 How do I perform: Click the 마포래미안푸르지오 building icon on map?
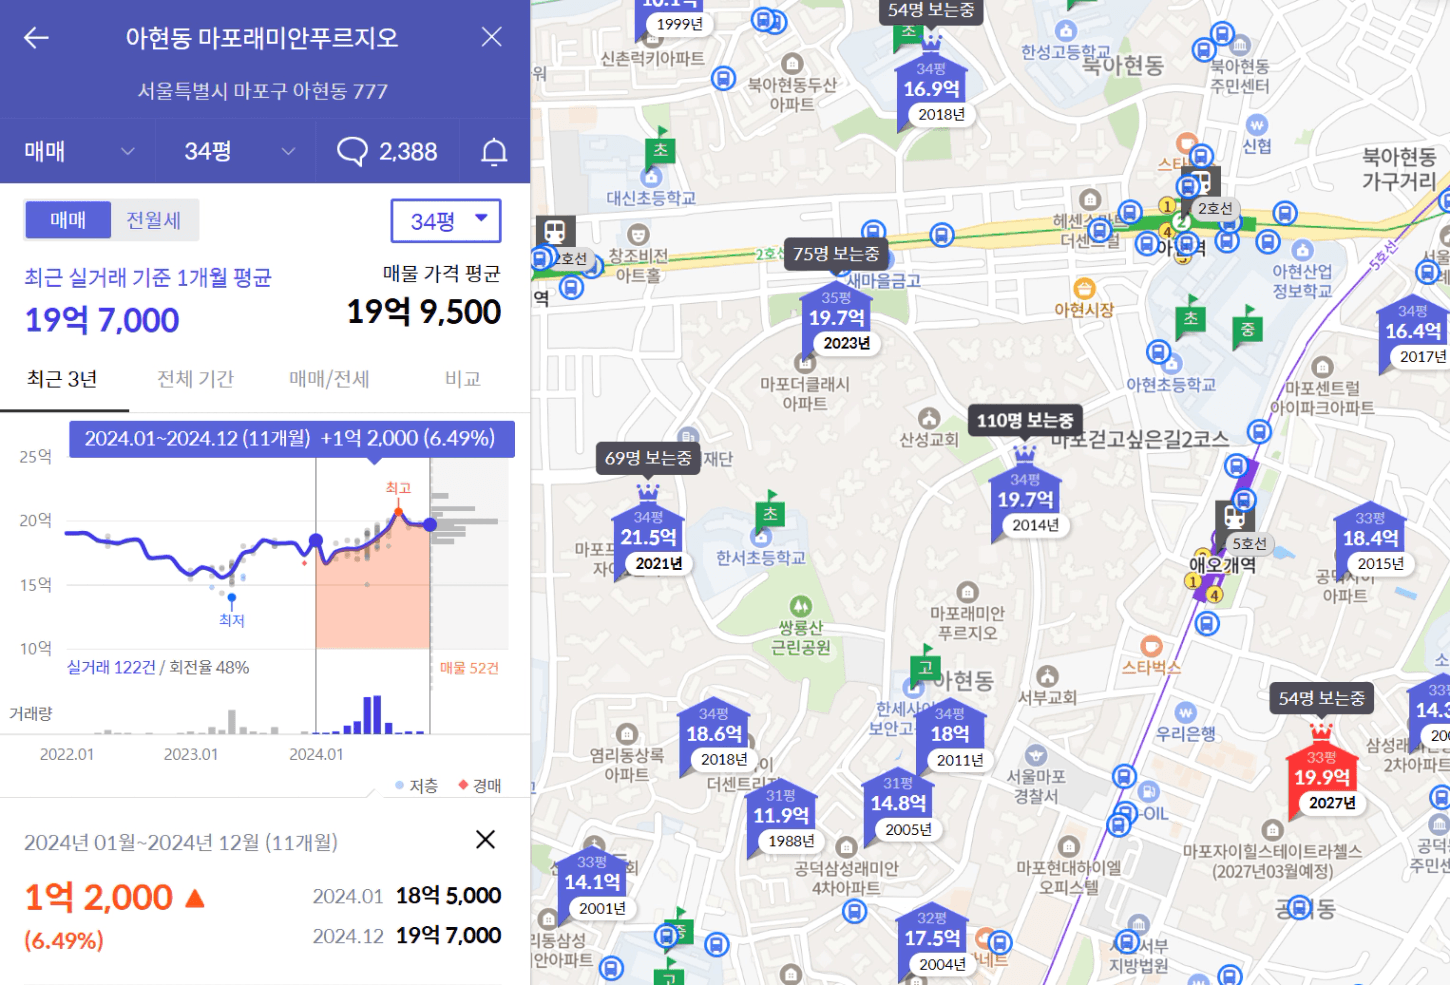966,592
